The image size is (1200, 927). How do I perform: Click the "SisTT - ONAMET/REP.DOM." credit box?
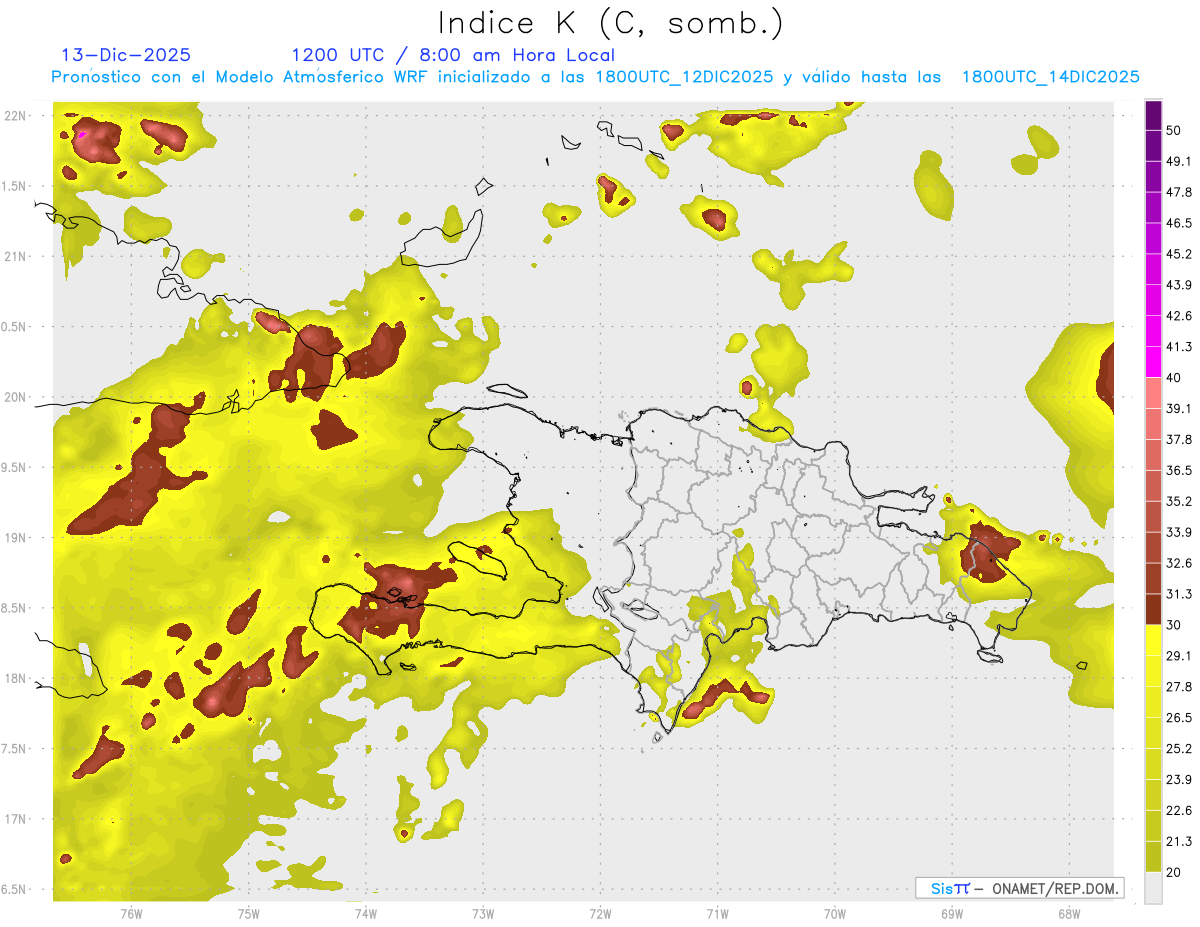pos(1020,888)
